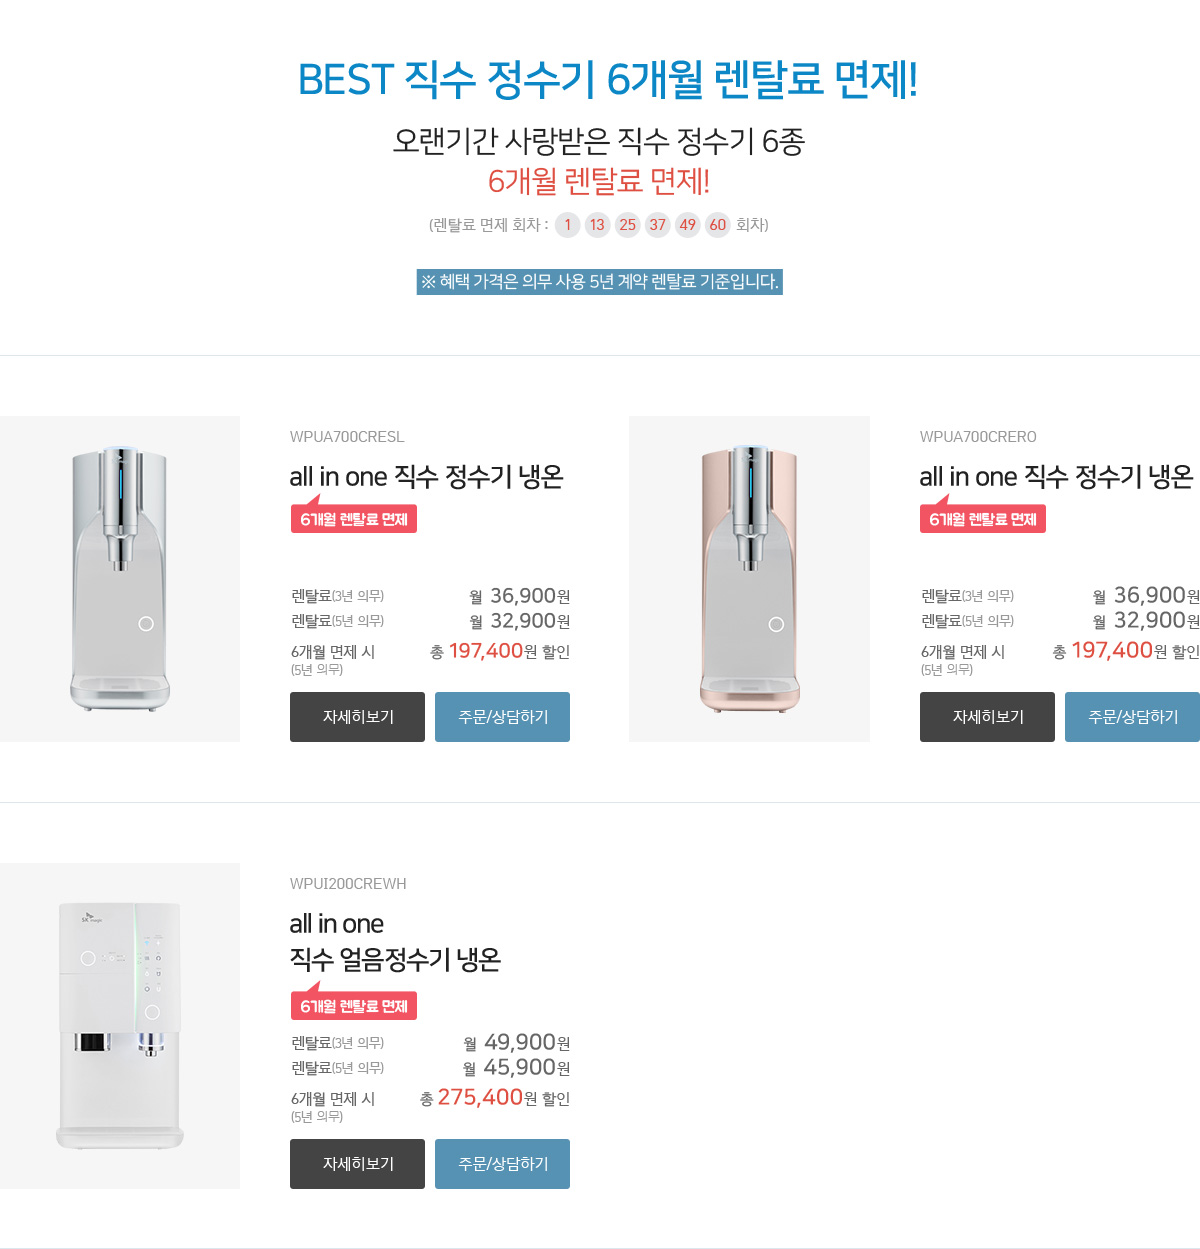1200x1249 pixels.
Task: Click the round badge numbered 49
Action: pos(687,225)
